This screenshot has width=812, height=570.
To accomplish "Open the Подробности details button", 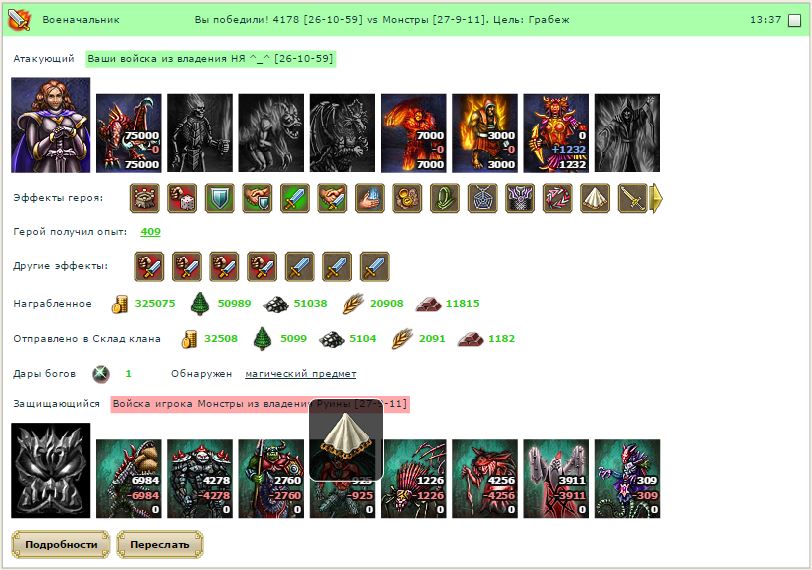I will (x=61, y=545).
